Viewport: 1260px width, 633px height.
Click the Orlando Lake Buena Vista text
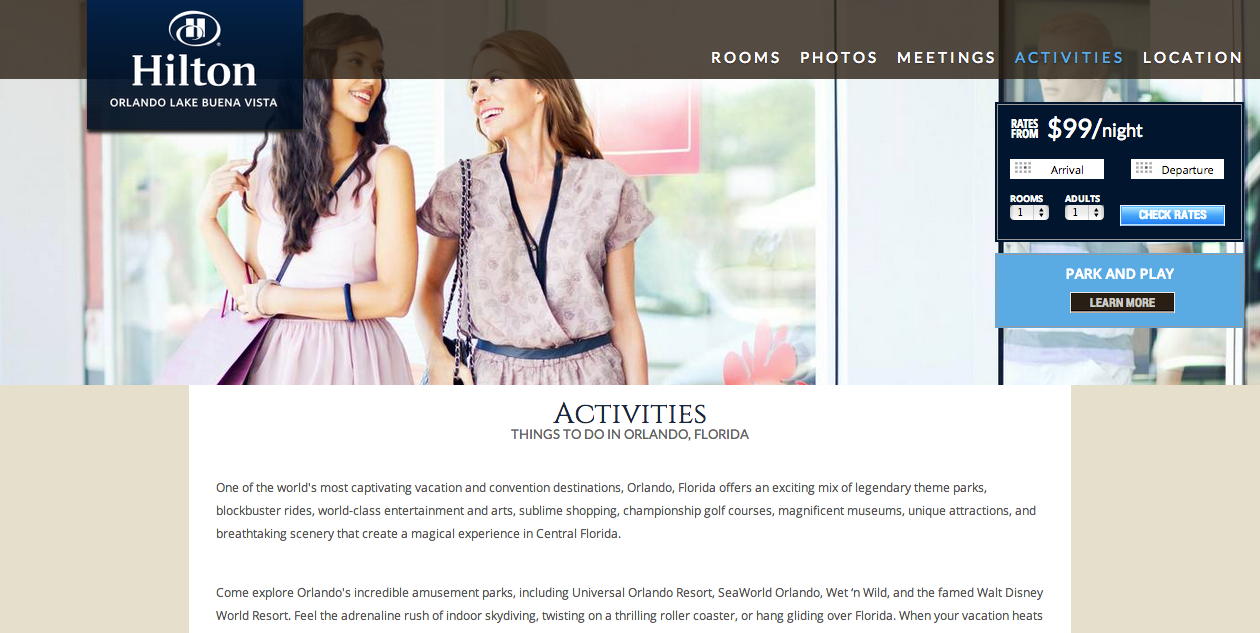click(194, 102)
